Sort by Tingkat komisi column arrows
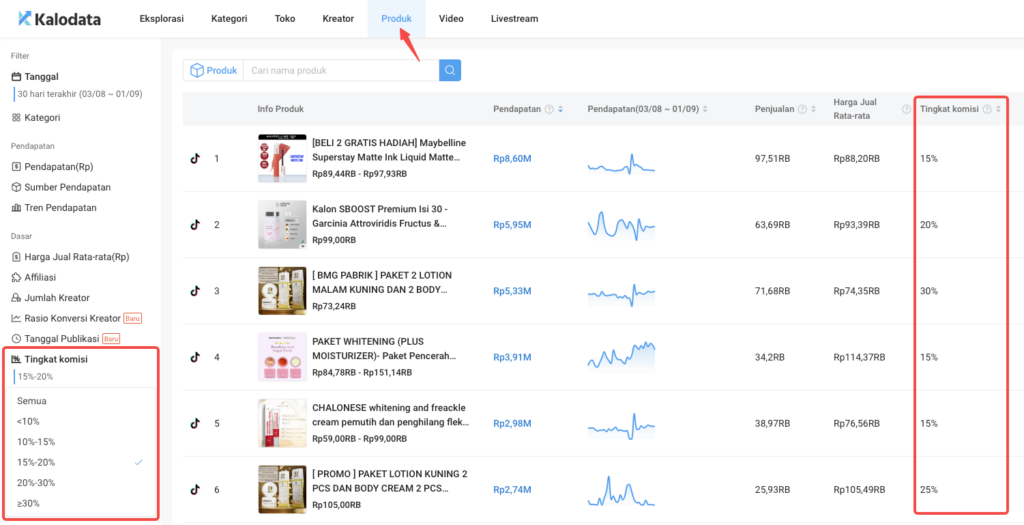1024x525 pixels. tap(998, 109)
